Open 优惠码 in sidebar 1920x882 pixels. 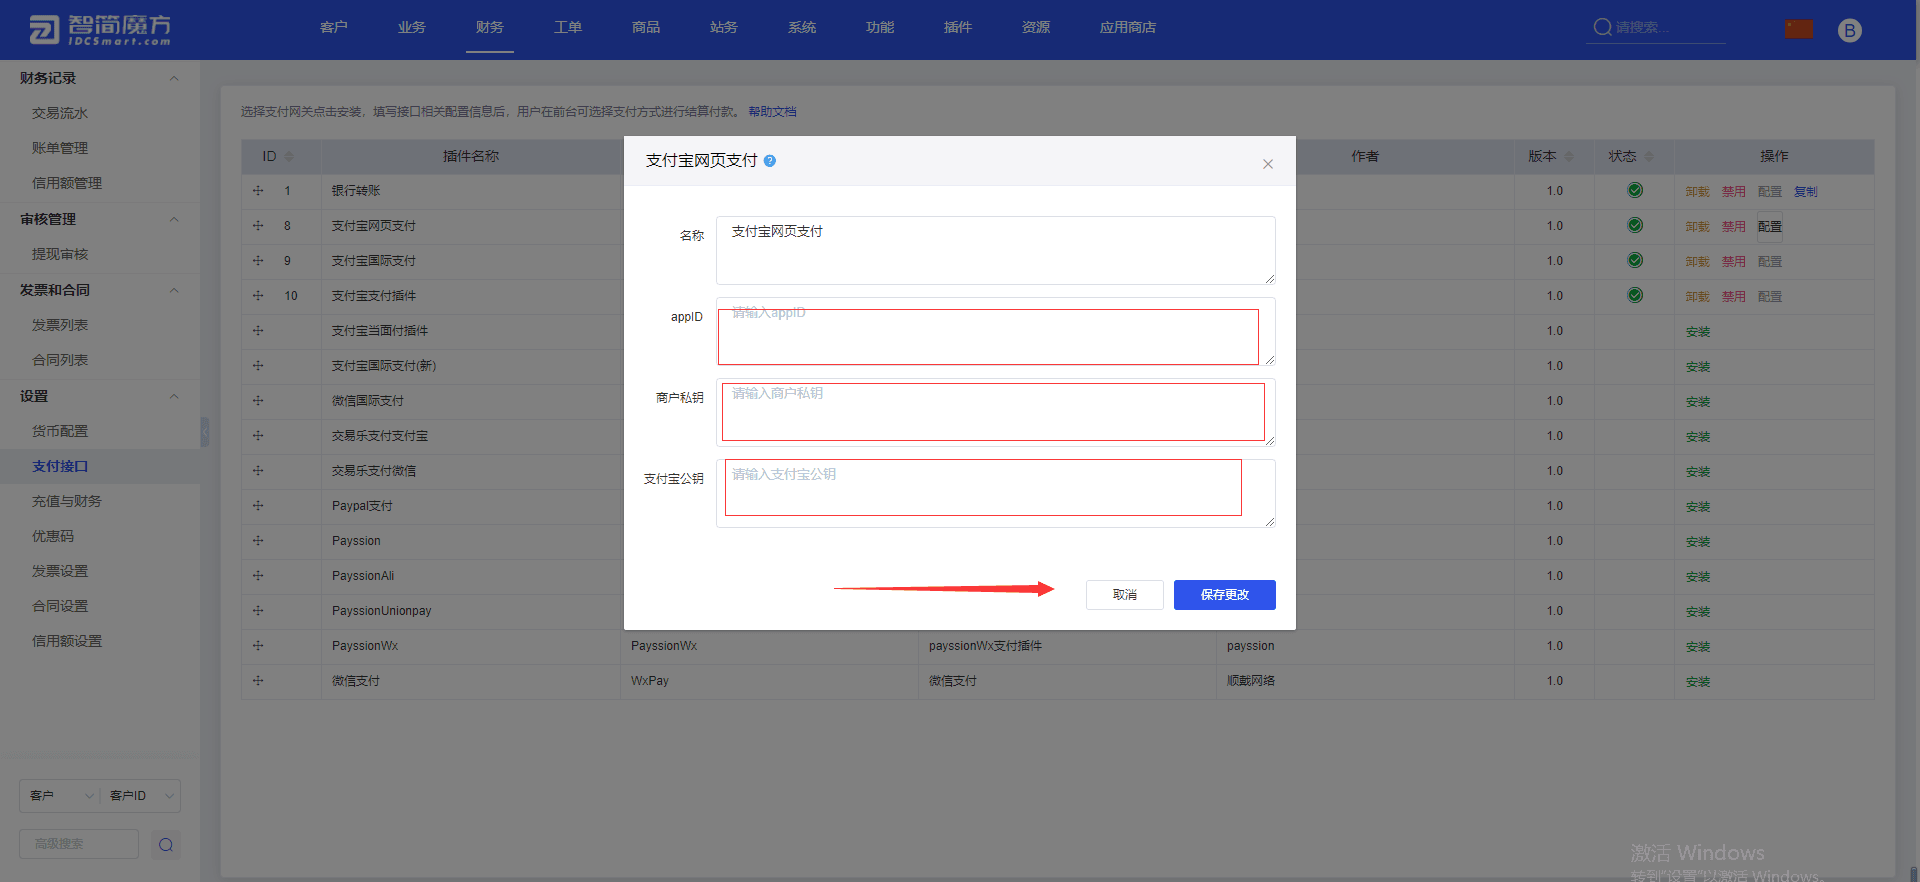click(53, 536)
